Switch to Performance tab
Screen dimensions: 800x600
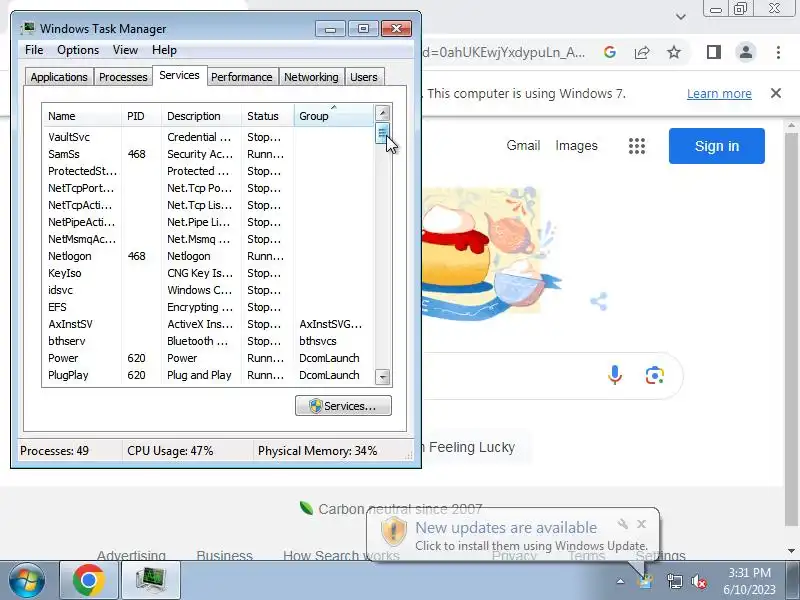pos(242,77)
